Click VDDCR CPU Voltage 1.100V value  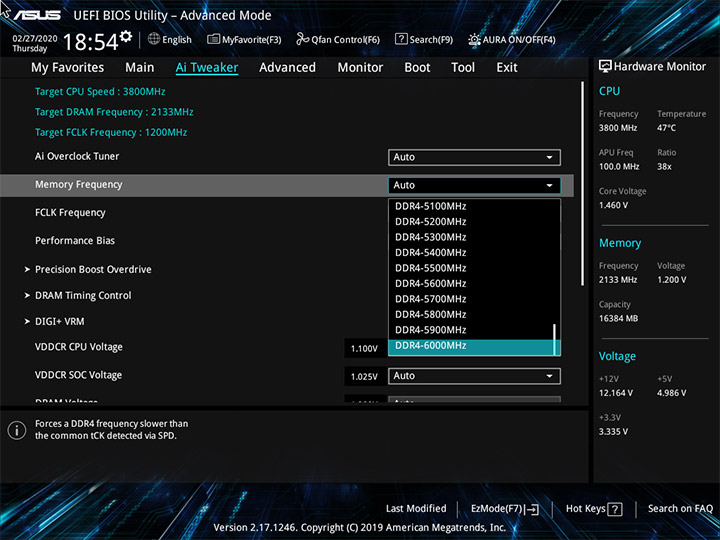click(364, 349)
